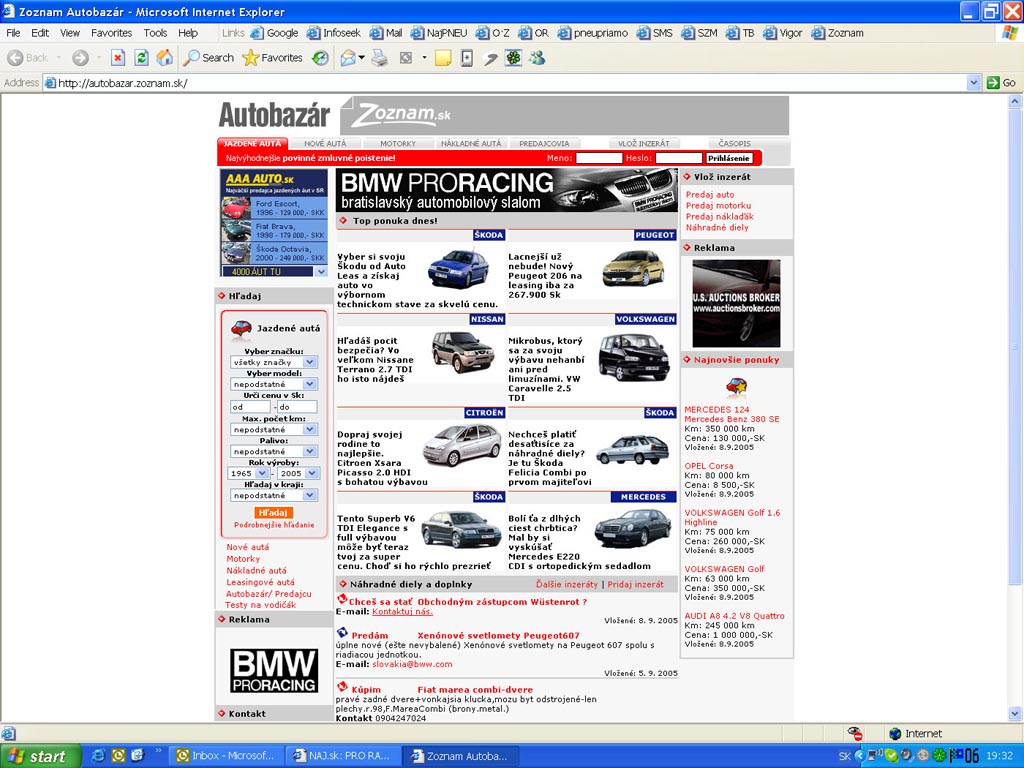Refresh the page using the toolbar icon

141,58
